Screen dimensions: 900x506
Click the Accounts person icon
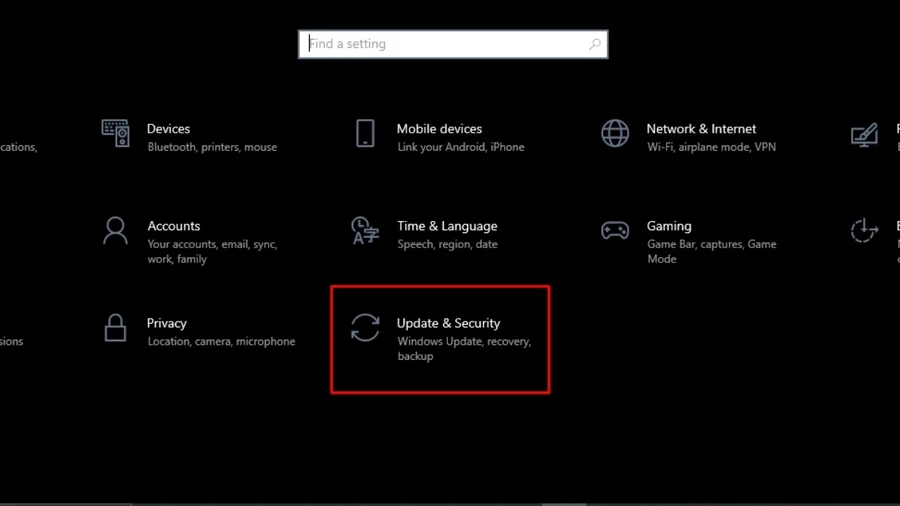tap(115, 231)
